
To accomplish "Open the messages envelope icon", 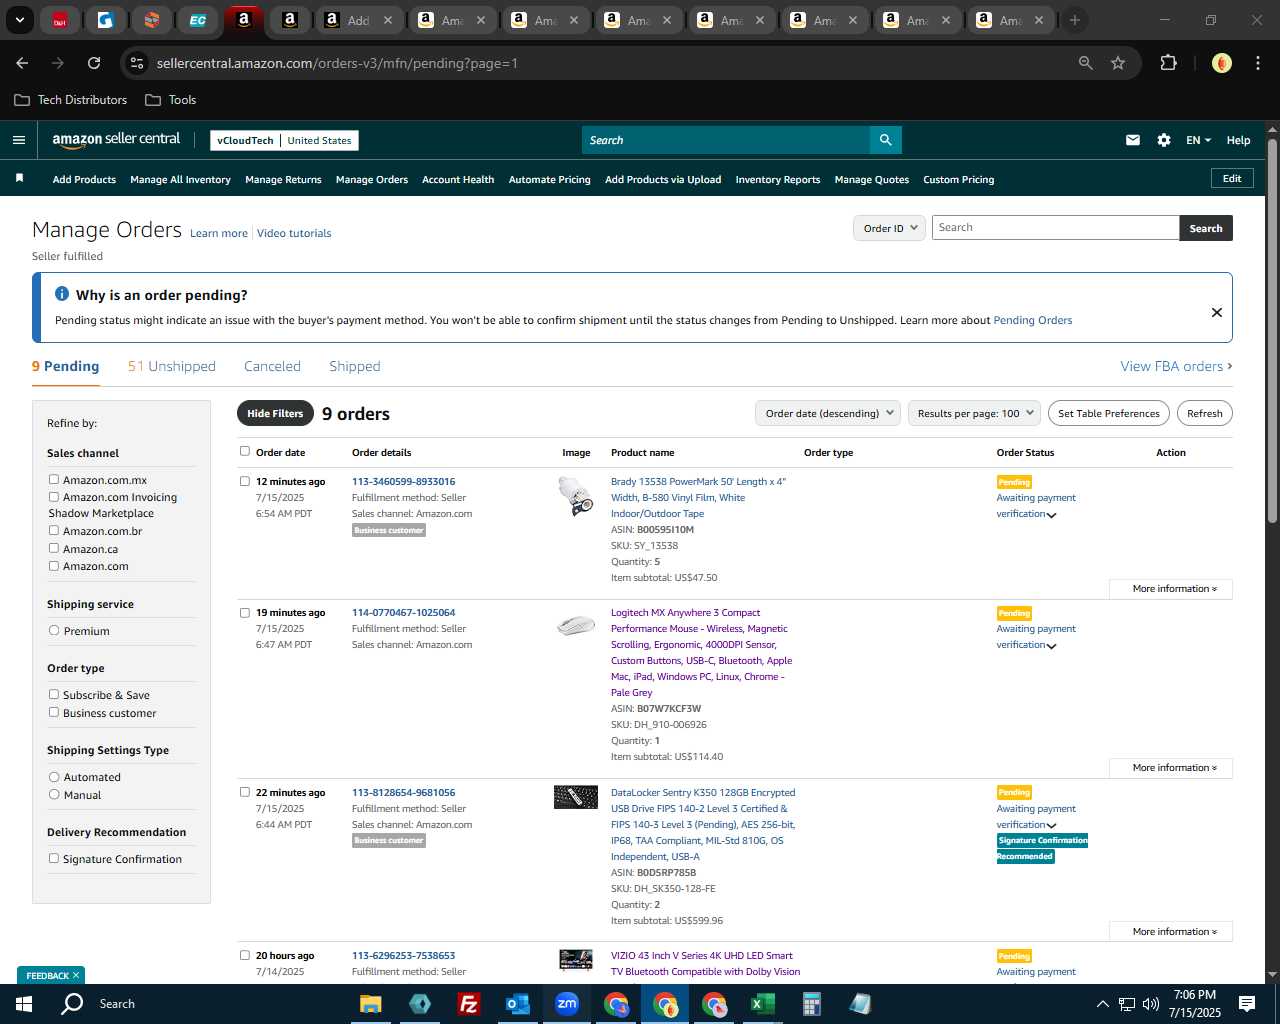I will [1133, 140].
